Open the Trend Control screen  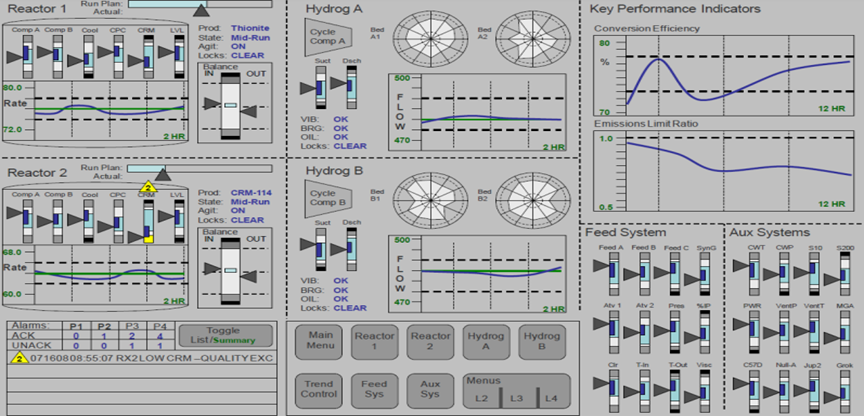pyautogui.click(x=317, y=390)
